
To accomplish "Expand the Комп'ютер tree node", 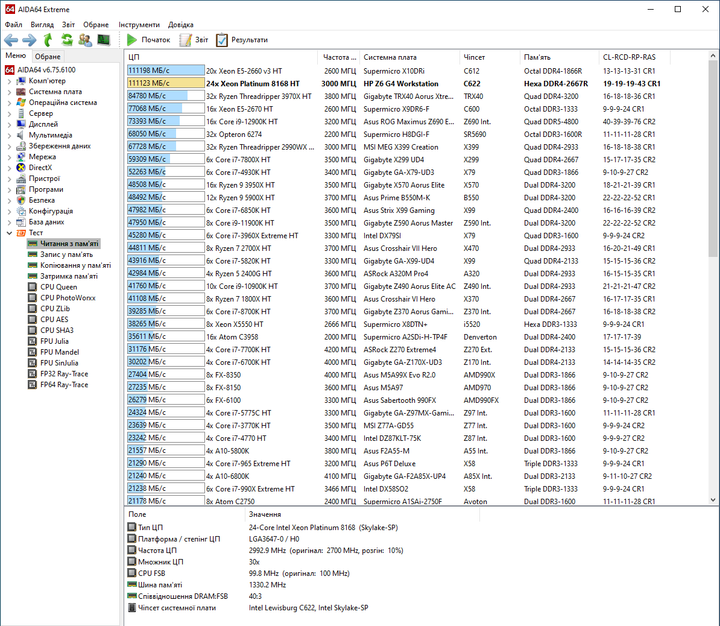I will tap(9, 81).
